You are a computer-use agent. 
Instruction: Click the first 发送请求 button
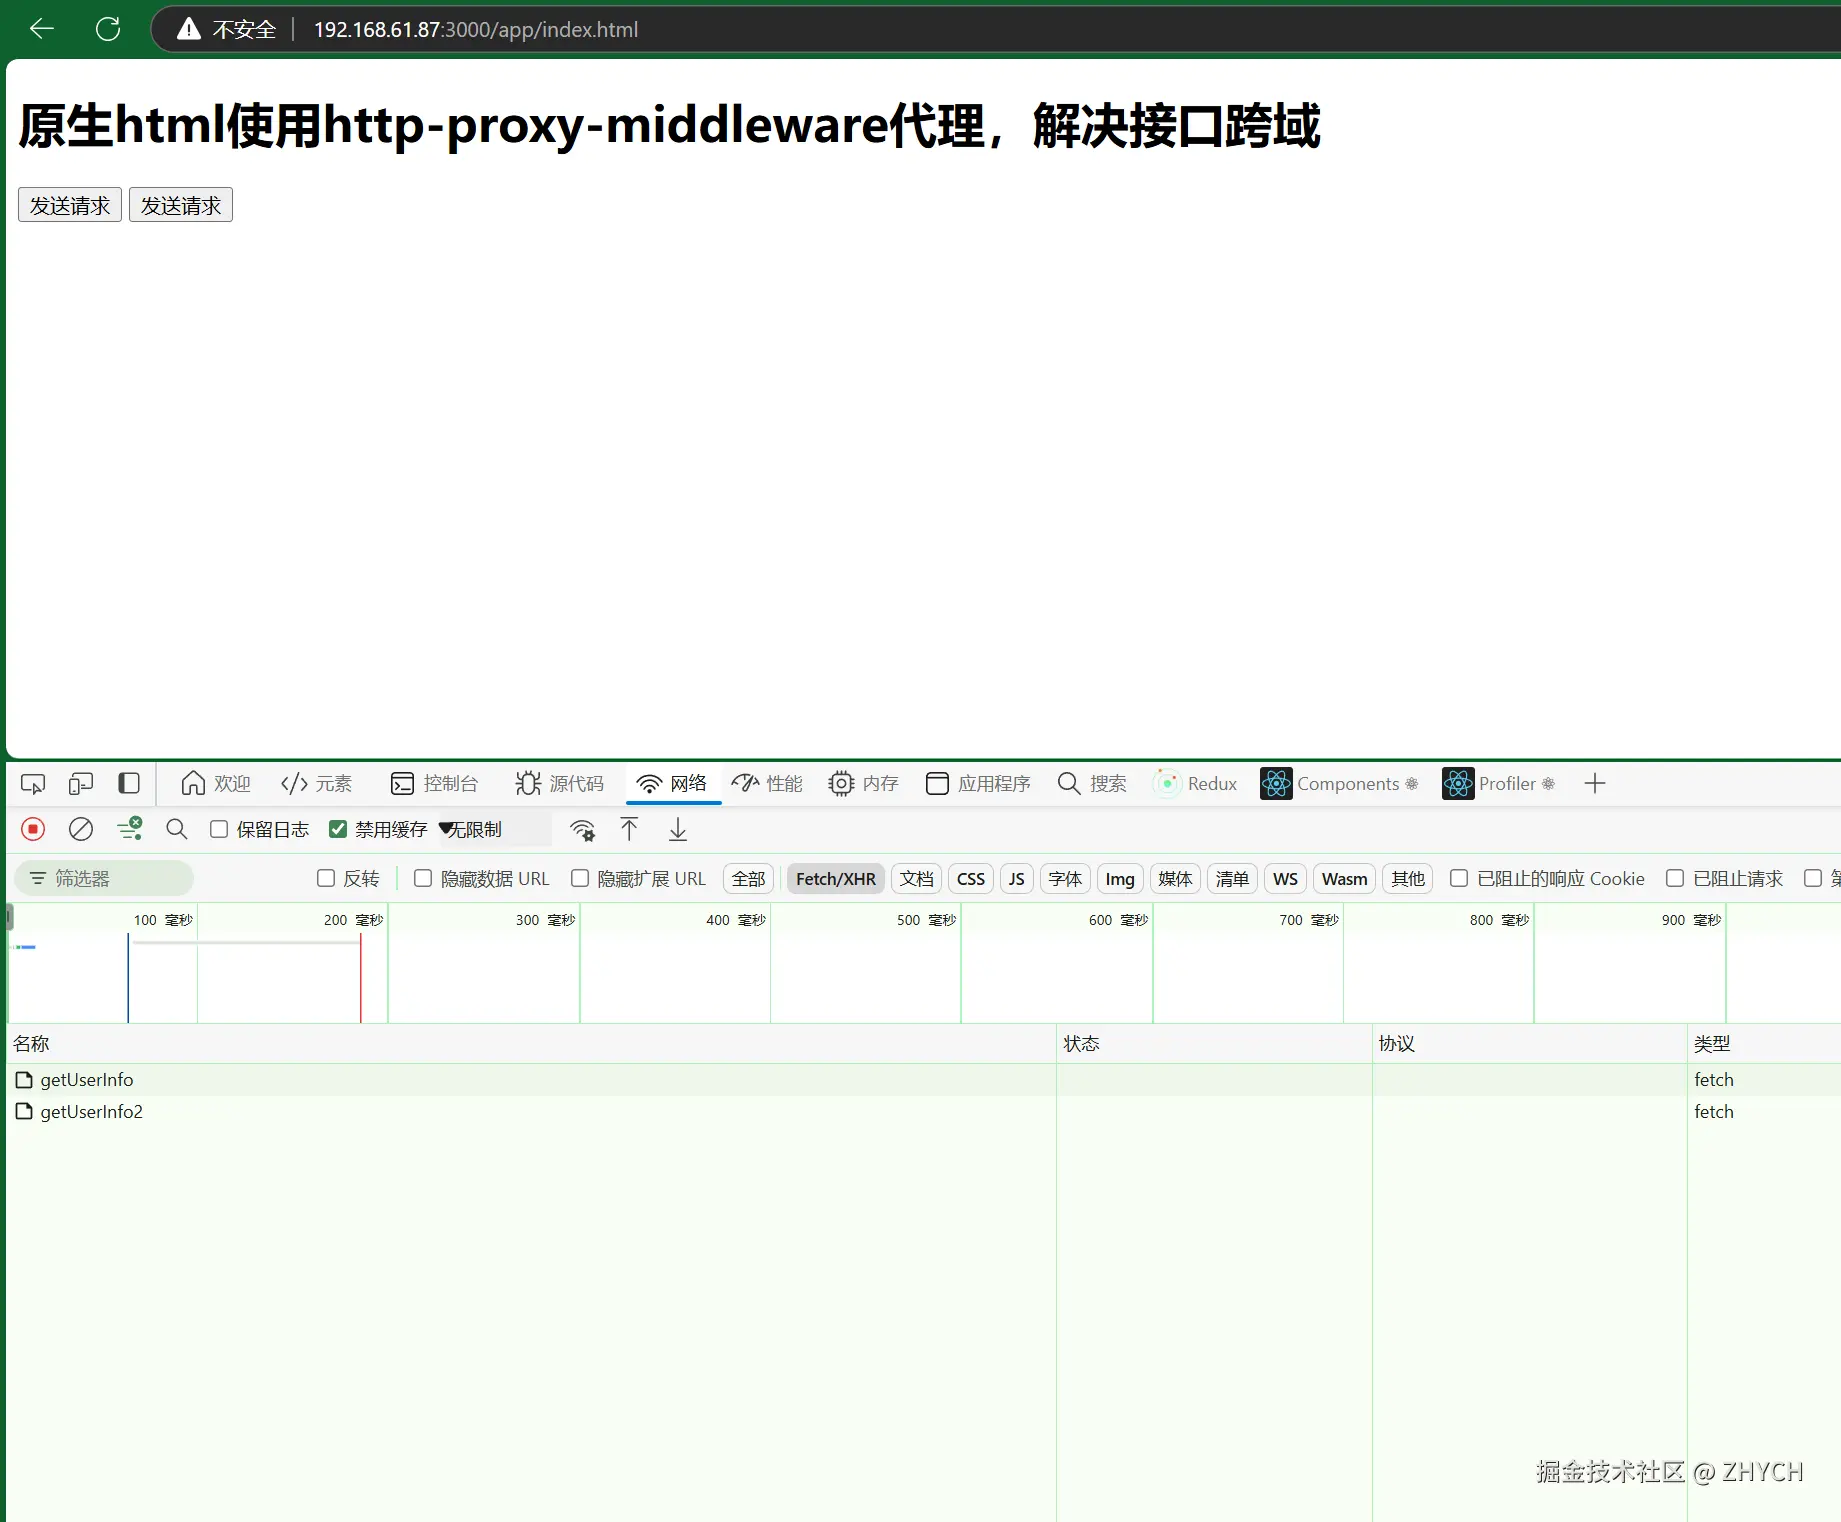coord(69,204)
